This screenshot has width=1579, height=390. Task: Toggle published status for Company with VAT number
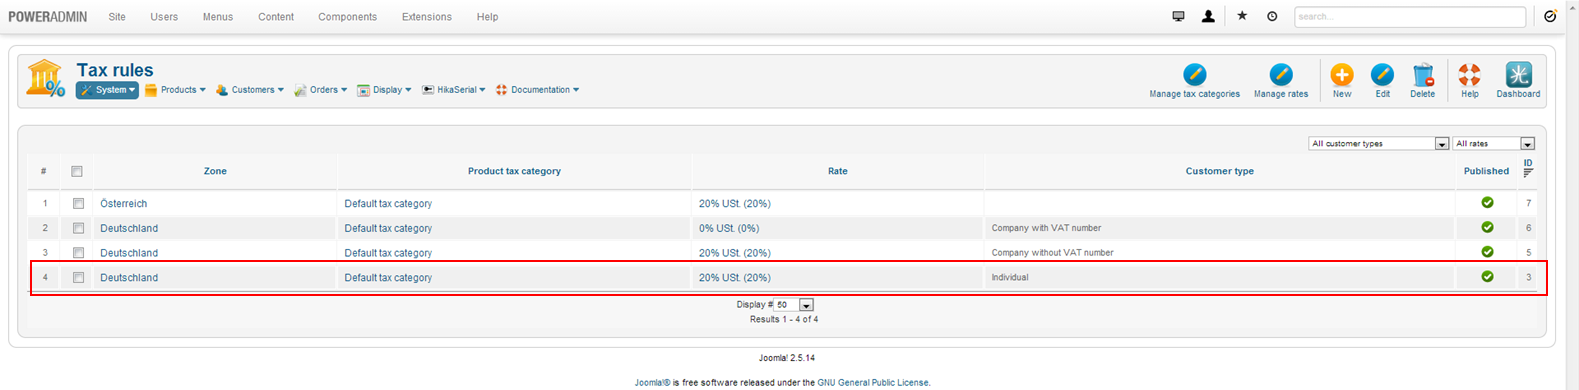pos(1487,227)
